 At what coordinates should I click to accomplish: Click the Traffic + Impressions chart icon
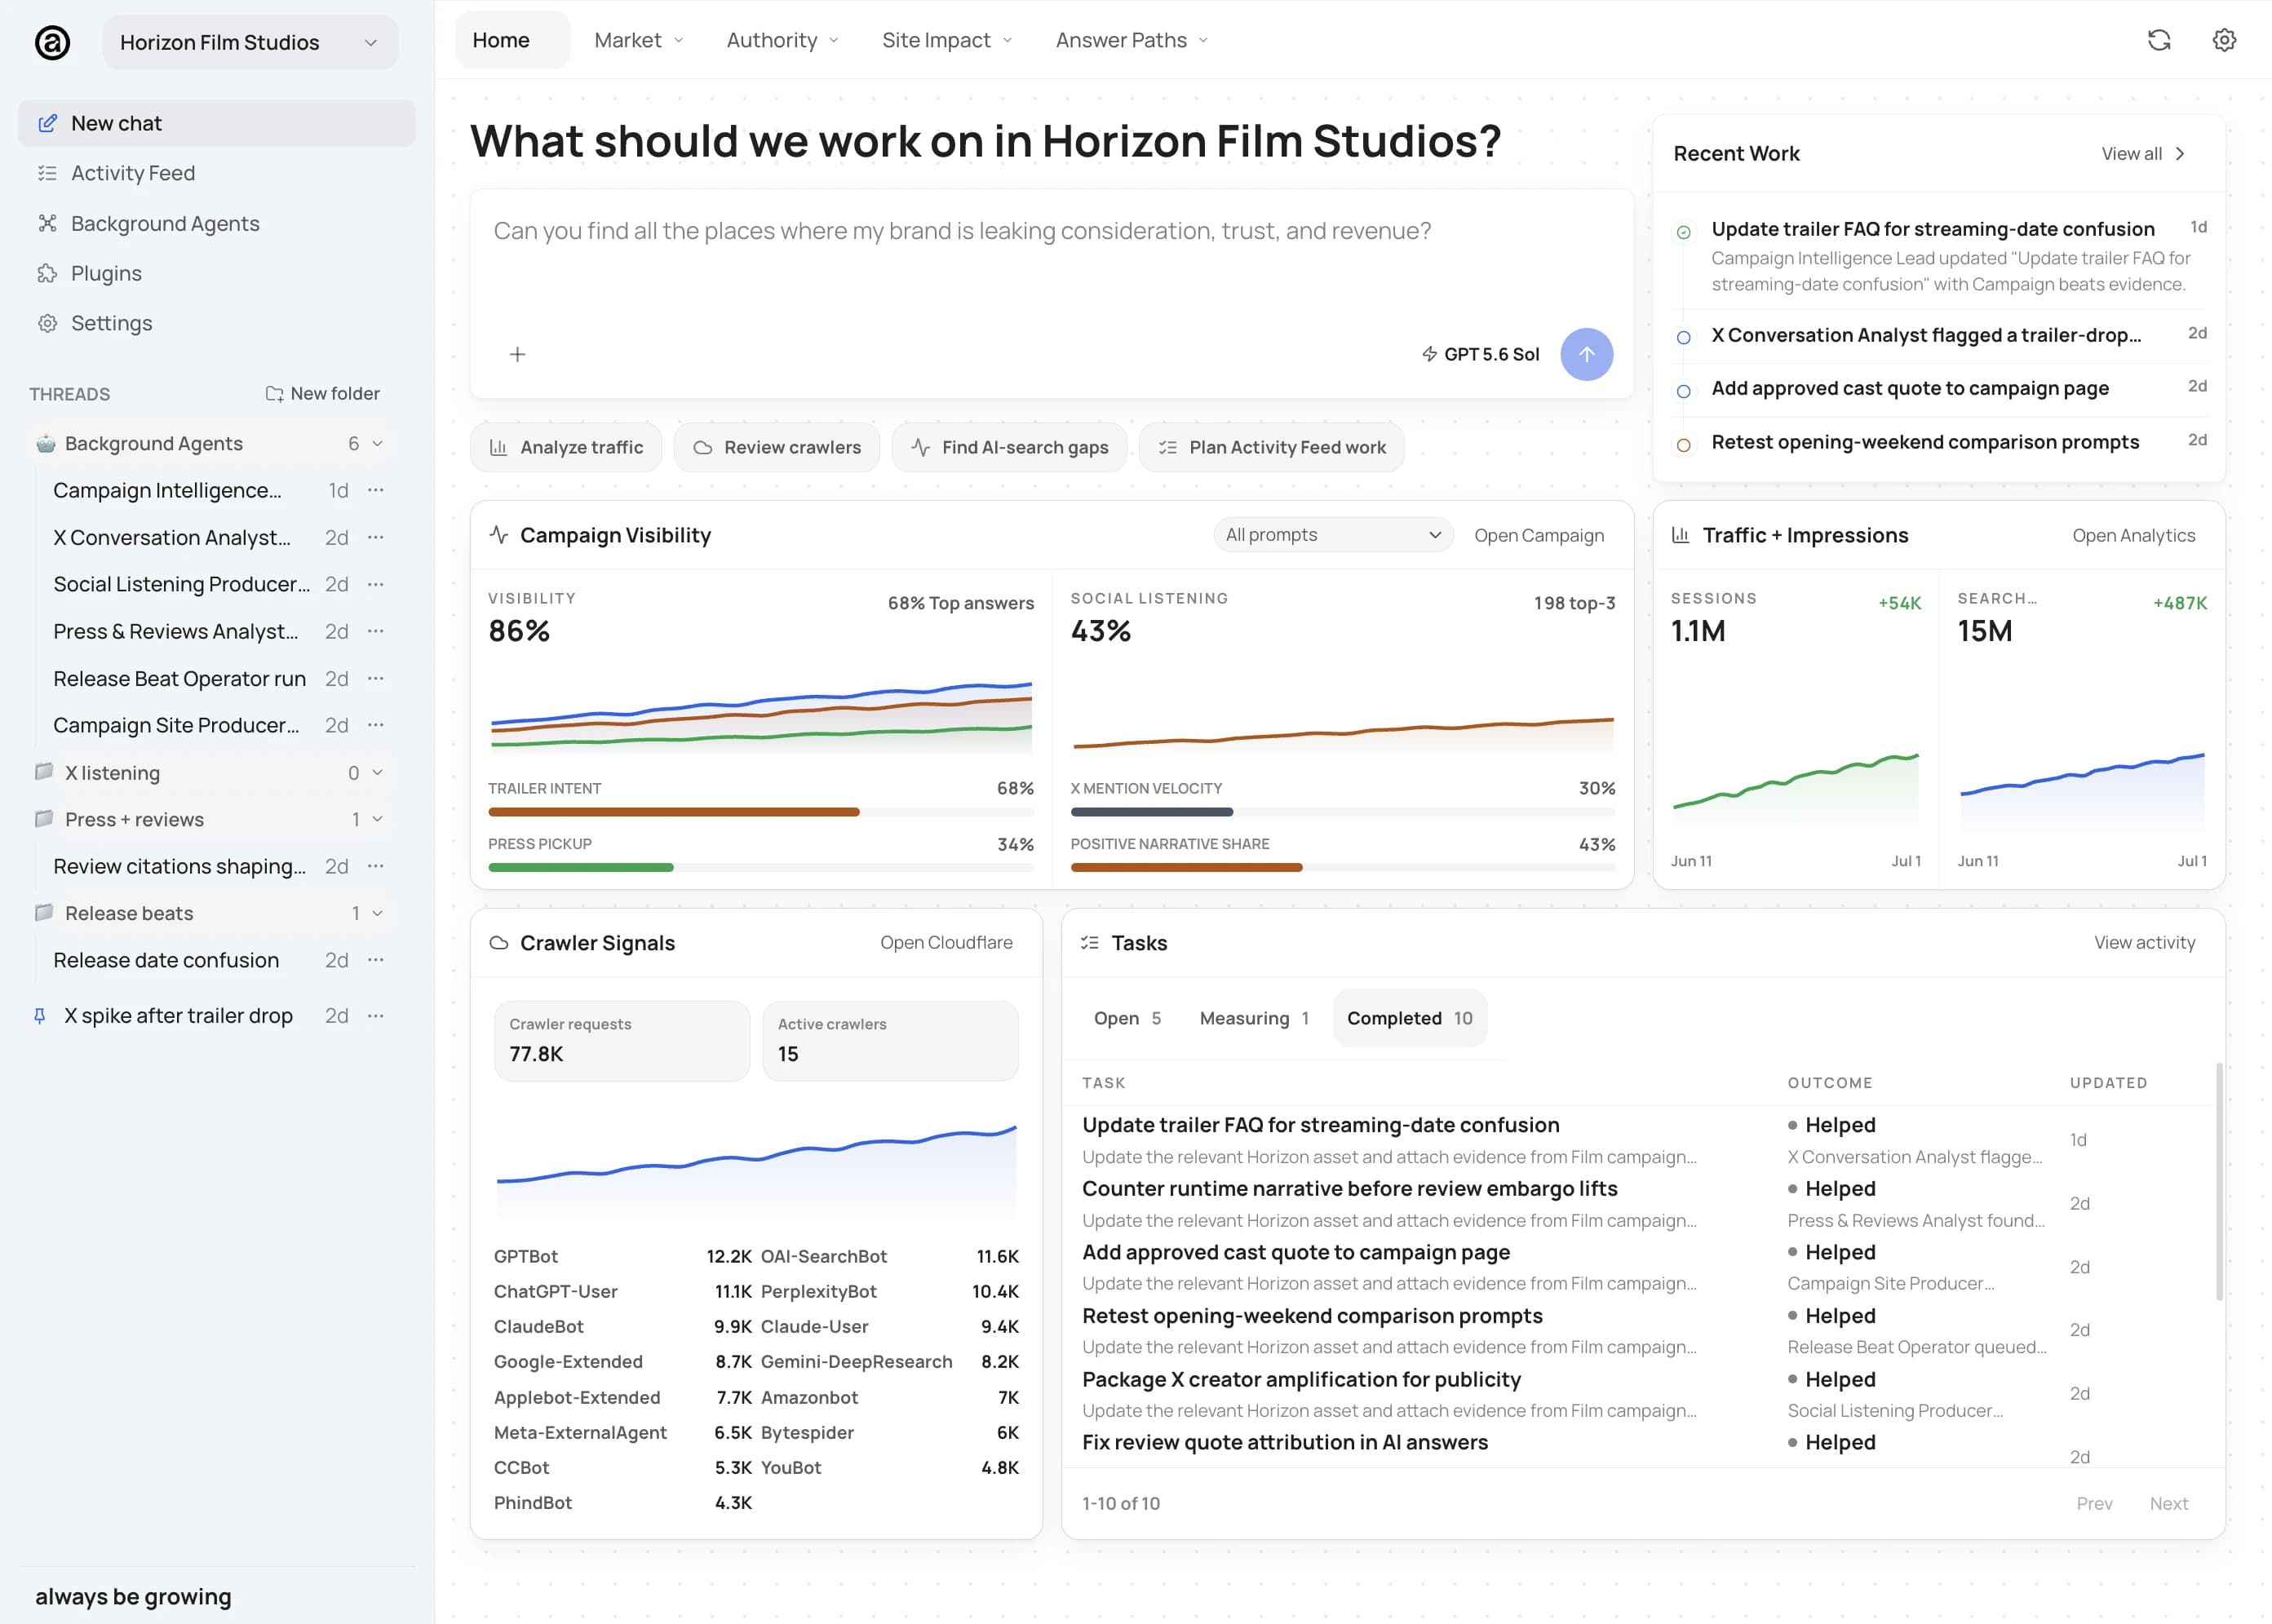tap(1681, 535)
